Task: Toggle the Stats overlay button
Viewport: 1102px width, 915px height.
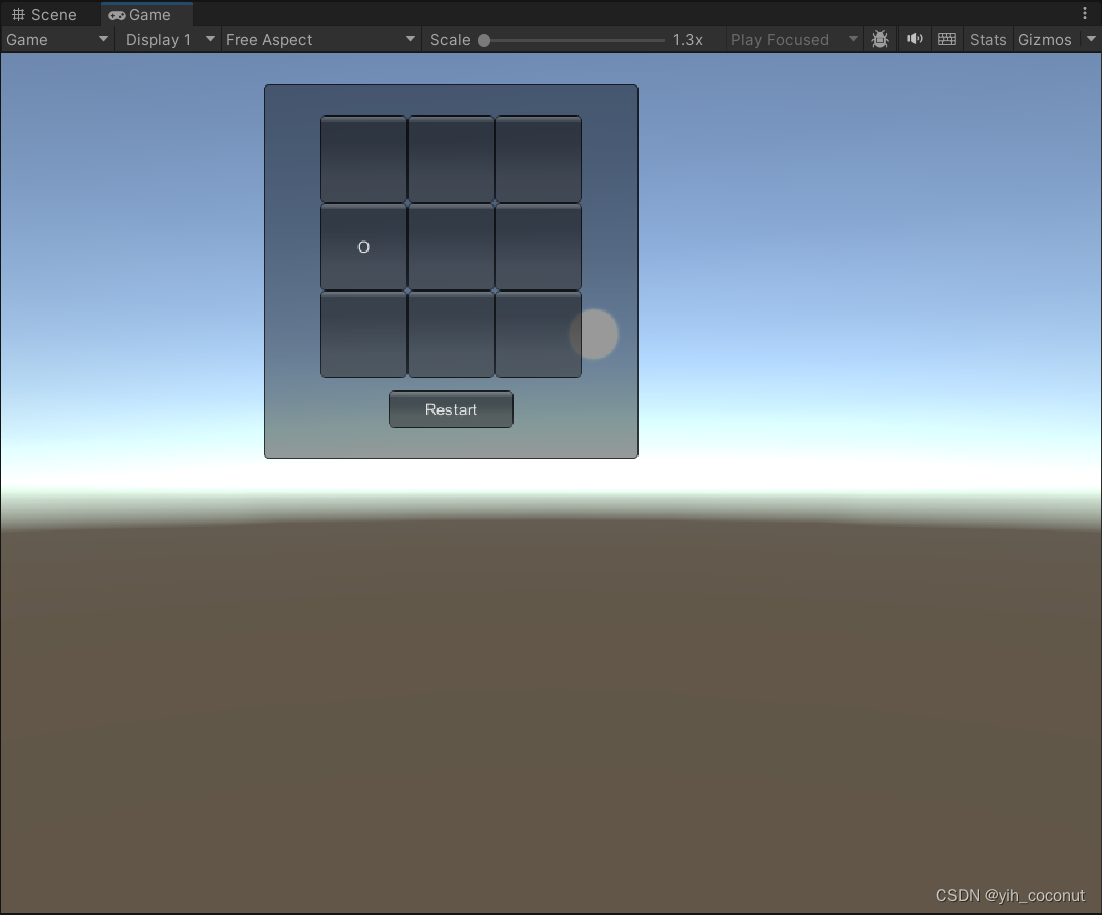Action: point(988,40)
